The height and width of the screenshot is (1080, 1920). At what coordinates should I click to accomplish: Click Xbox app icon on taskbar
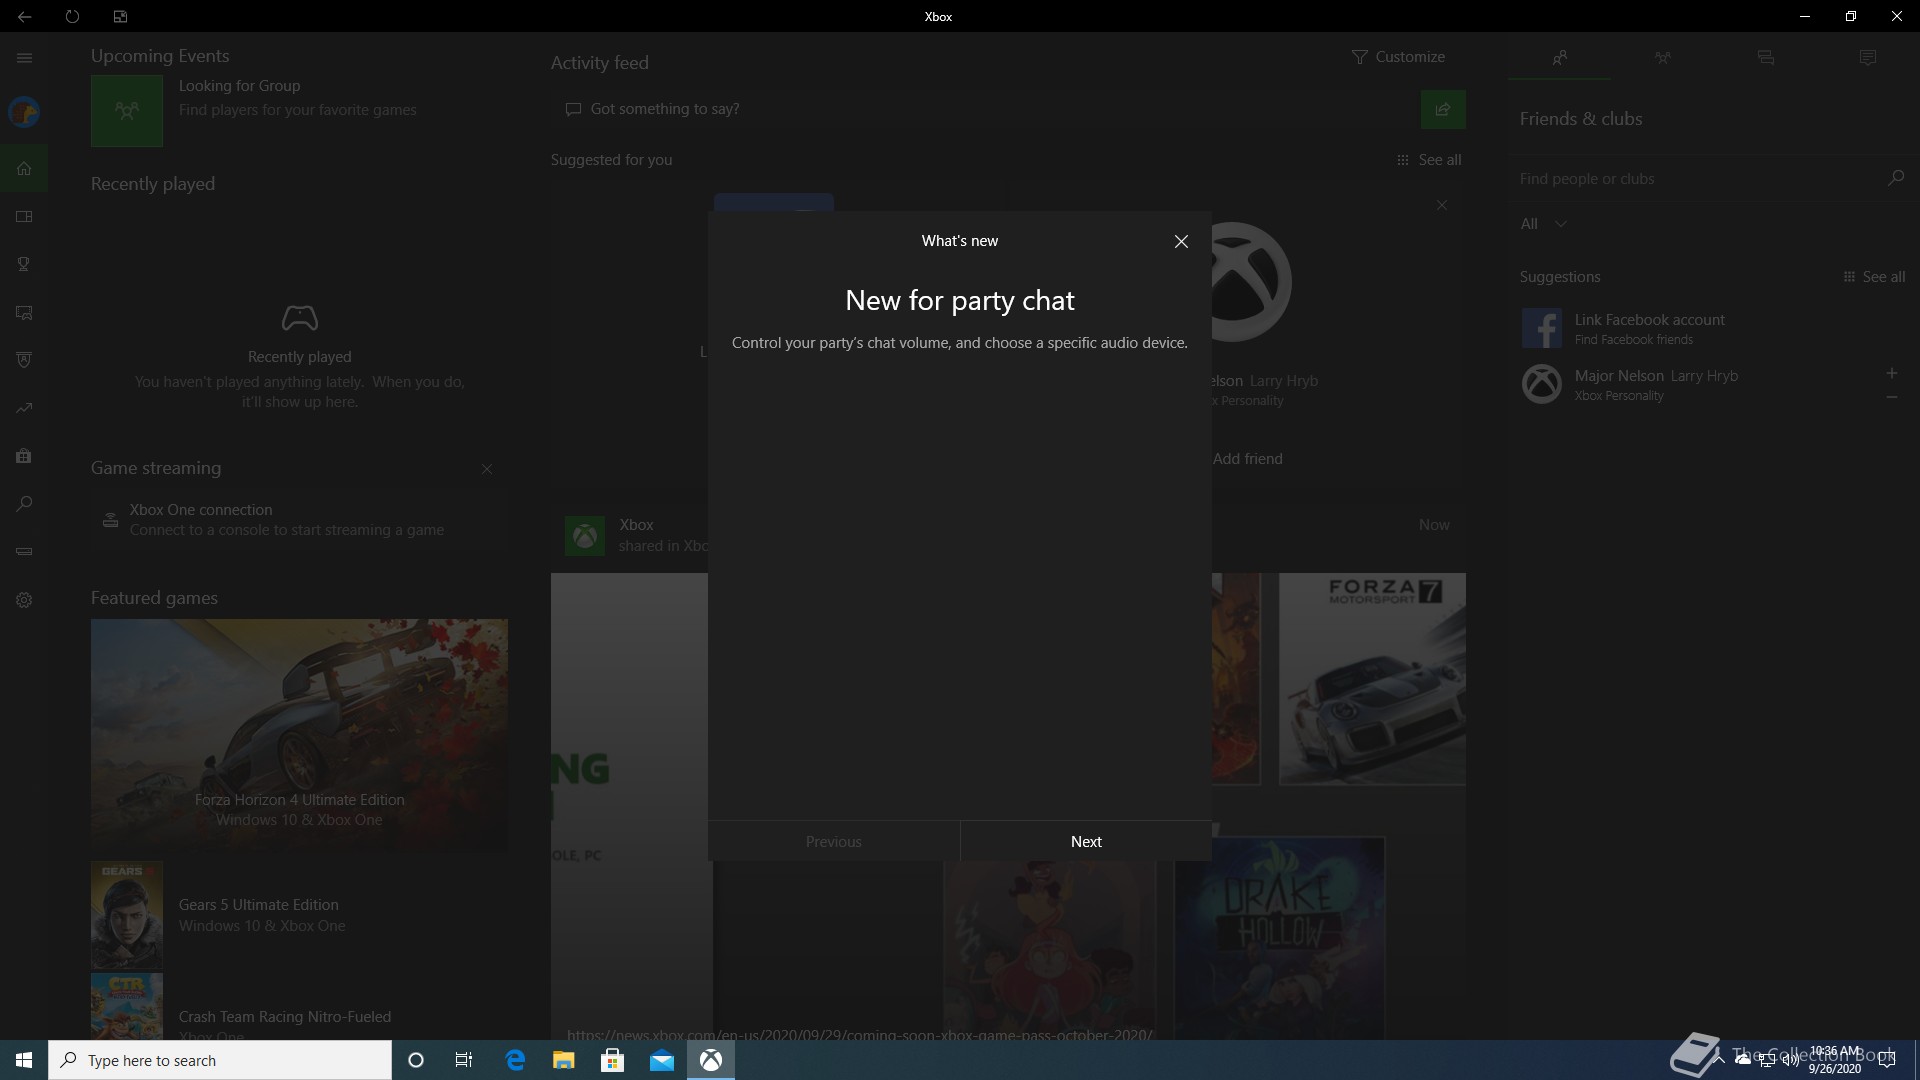click(x=711, y=1060)
